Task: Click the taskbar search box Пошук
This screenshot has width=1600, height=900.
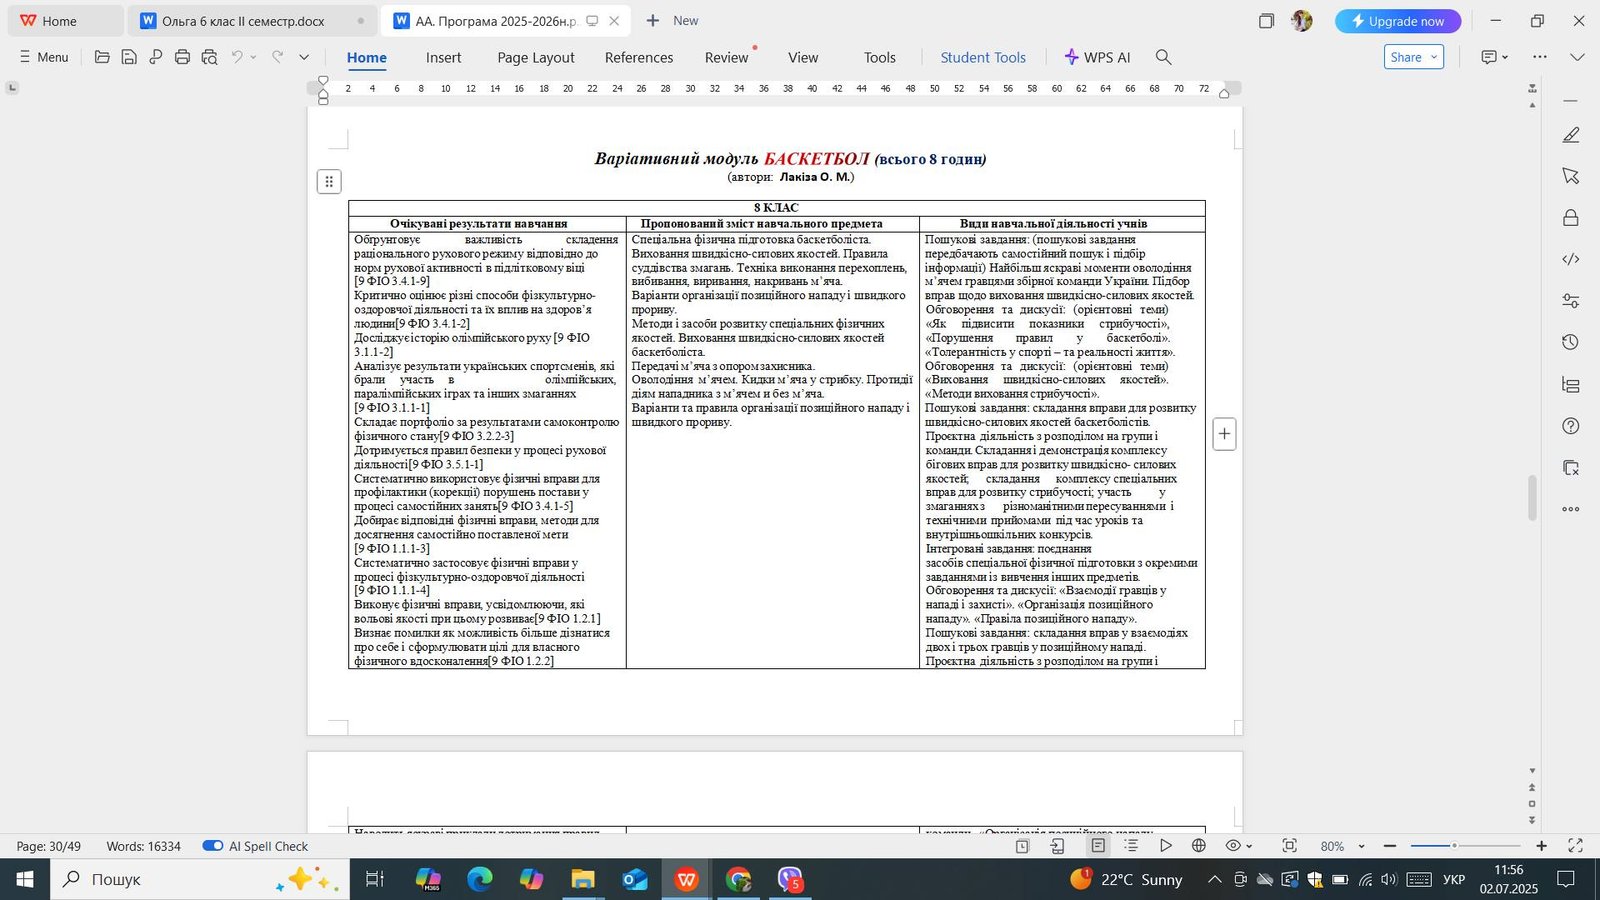Action: click(200, 880)
